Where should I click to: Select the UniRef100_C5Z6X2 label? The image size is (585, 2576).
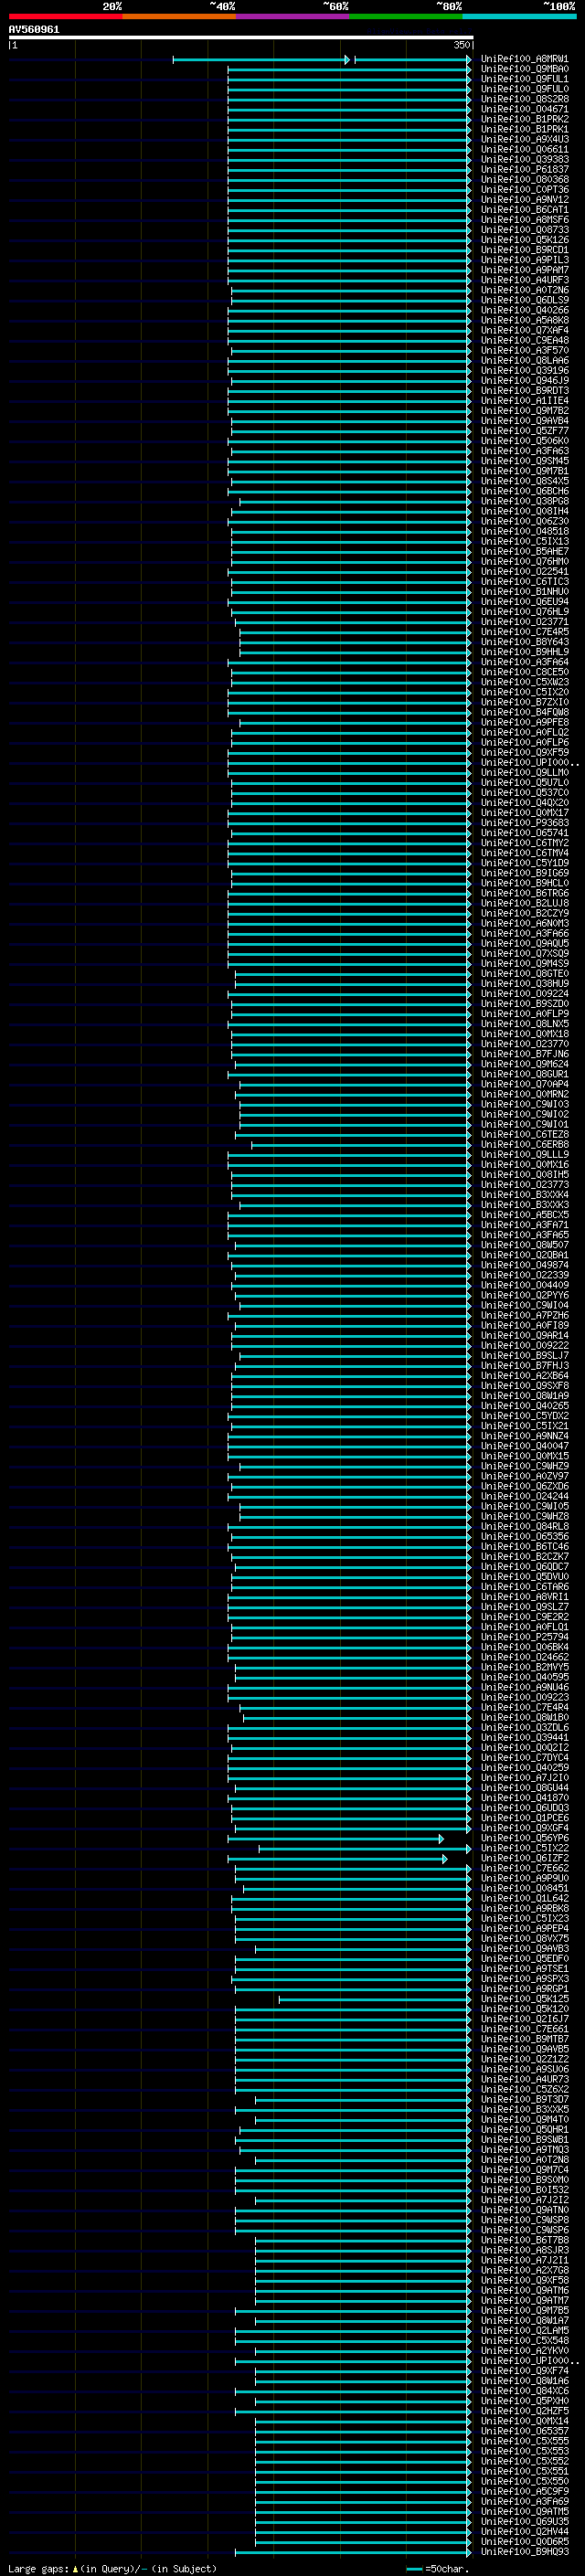pyautogui.click(x=524, y=2090)
